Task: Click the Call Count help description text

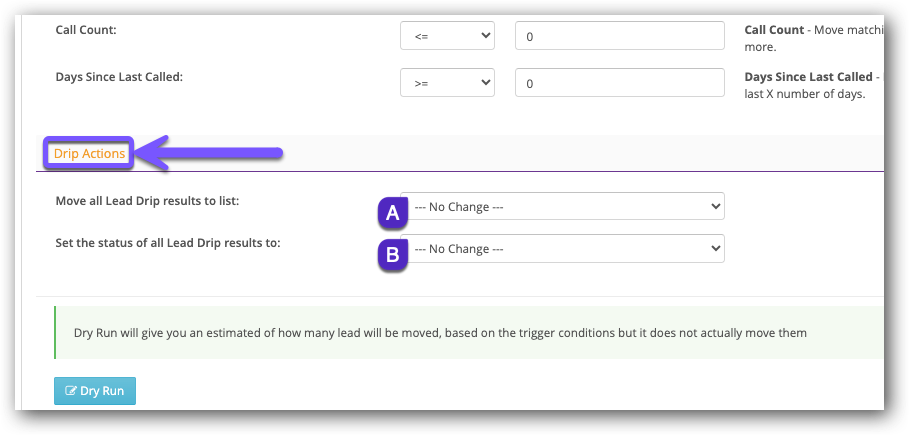Action: [814, 38]
